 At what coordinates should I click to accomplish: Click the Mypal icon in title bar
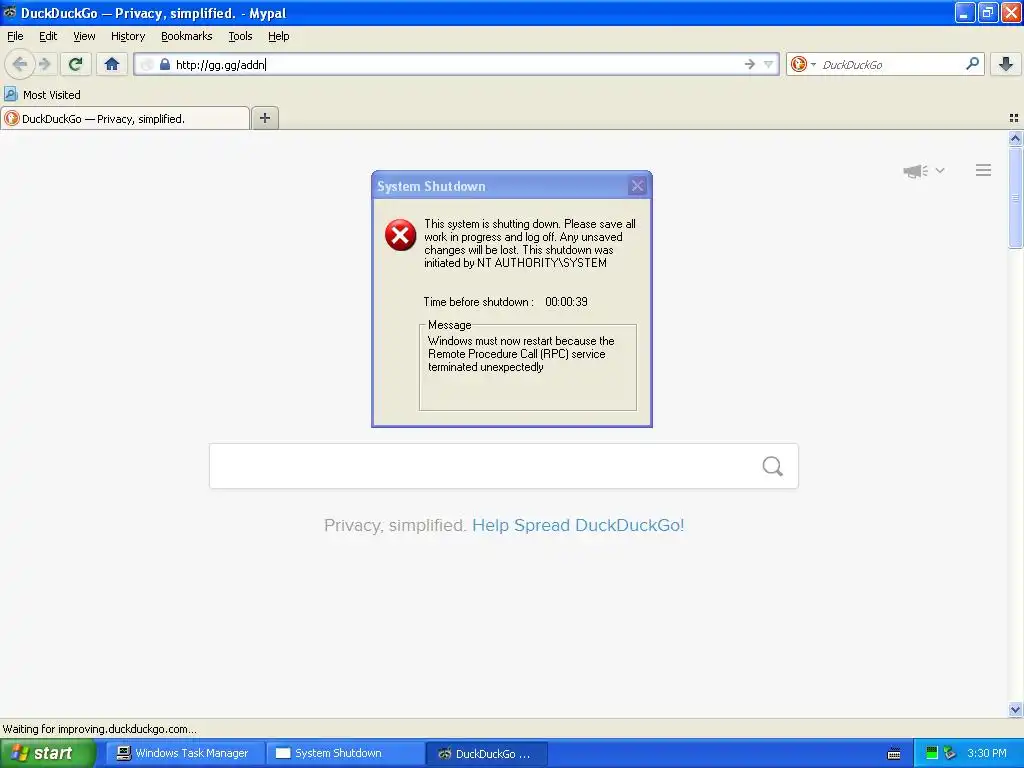coord(10,12)
